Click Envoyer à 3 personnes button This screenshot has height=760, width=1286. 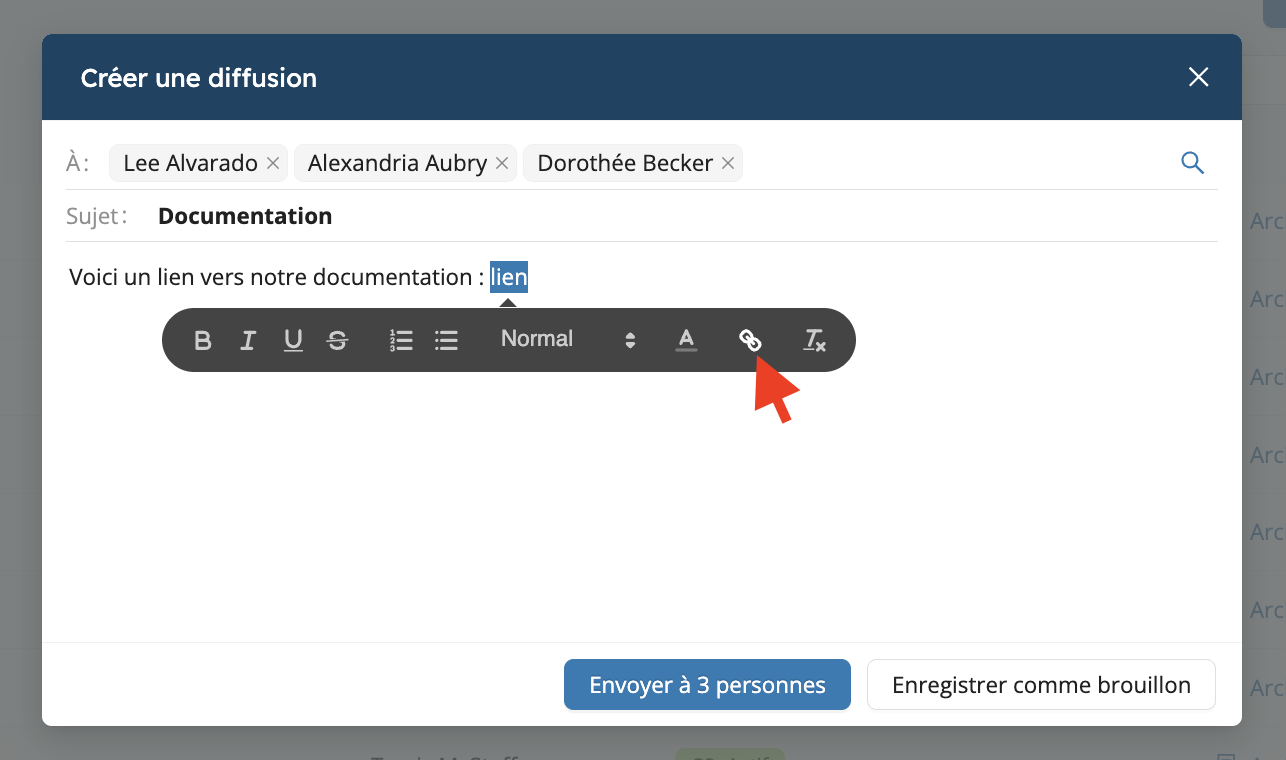[707, 685]
